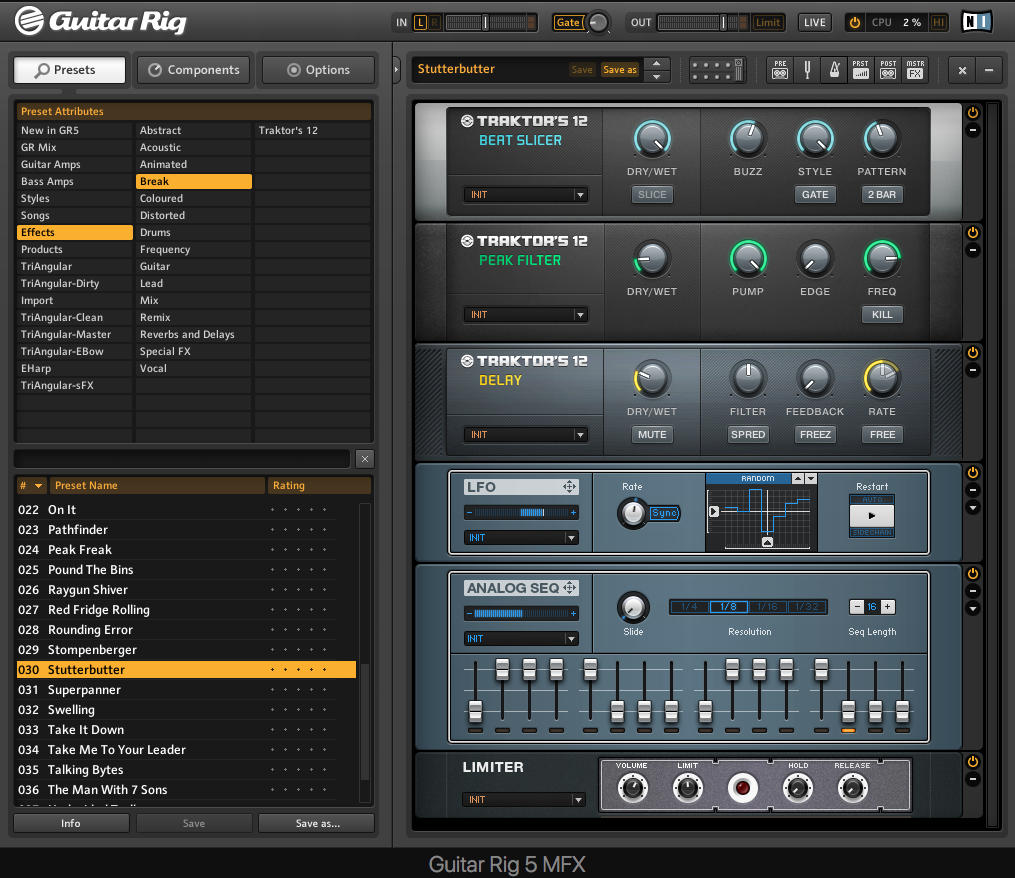This screenshot has height=878, width=1015.
Task: Click the Save as button in rack header
Action: click(x=620, y=69)
